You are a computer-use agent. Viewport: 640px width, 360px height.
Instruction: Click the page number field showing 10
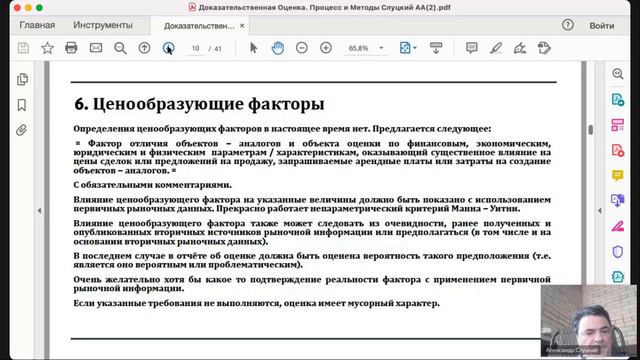click(196, 49)
